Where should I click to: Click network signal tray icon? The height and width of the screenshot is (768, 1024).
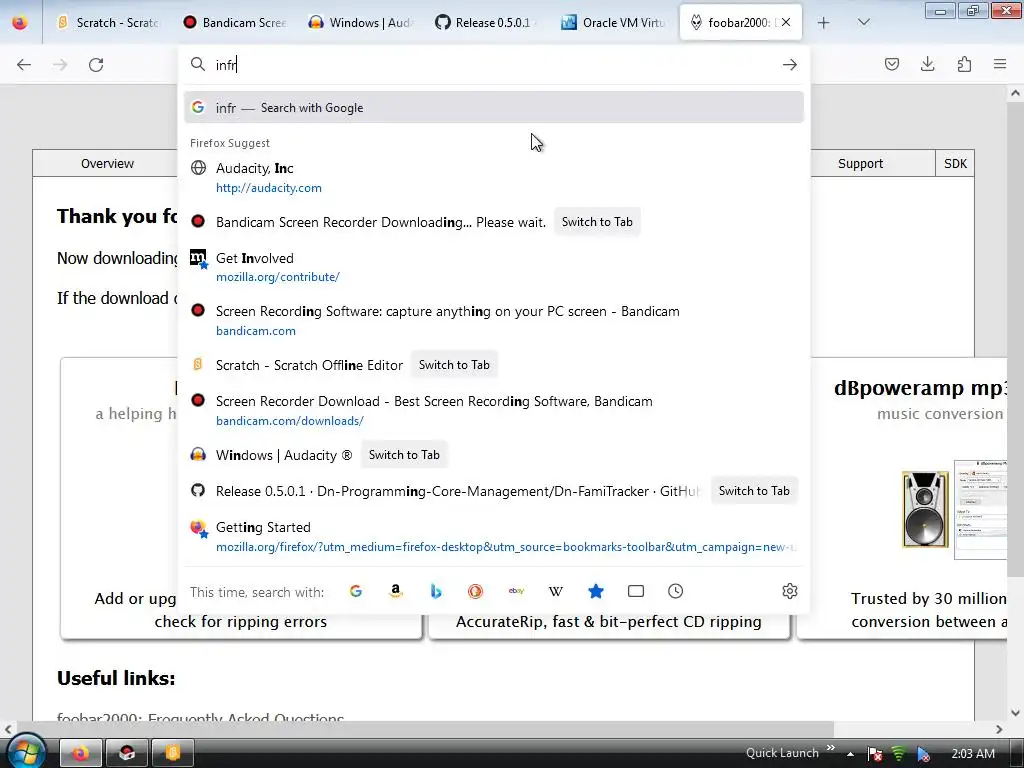tap(899, 753)
